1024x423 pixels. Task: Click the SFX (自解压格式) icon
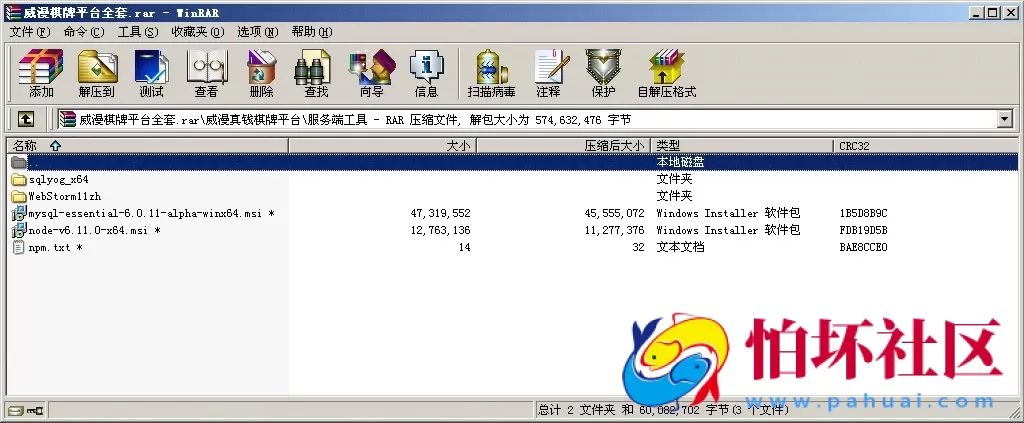[x=667, y=72]
